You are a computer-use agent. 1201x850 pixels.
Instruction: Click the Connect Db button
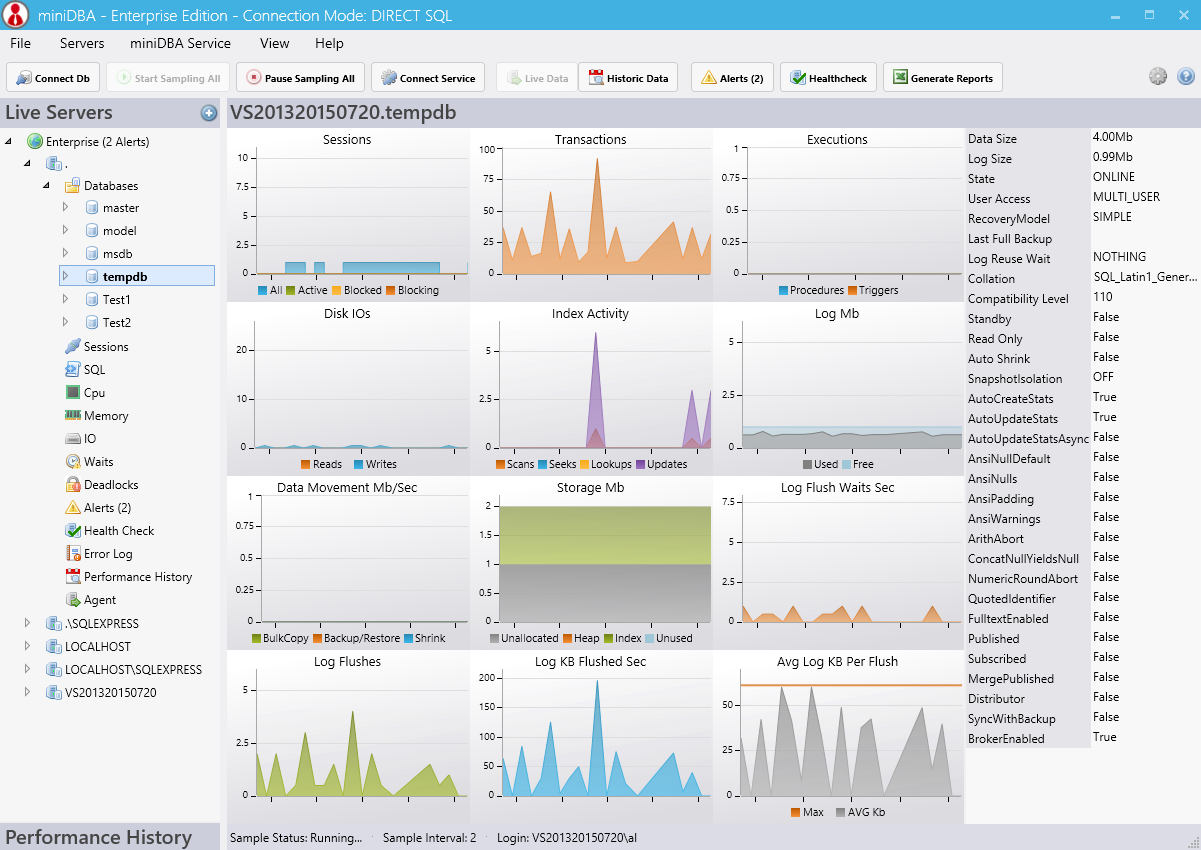coord(53,78)
